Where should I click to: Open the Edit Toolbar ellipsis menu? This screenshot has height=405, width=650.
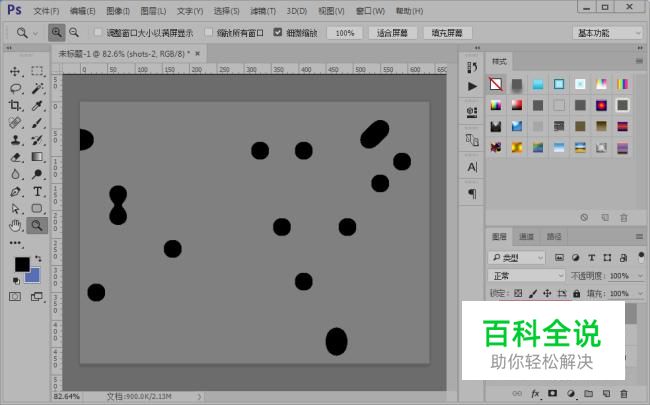(15, 243)
